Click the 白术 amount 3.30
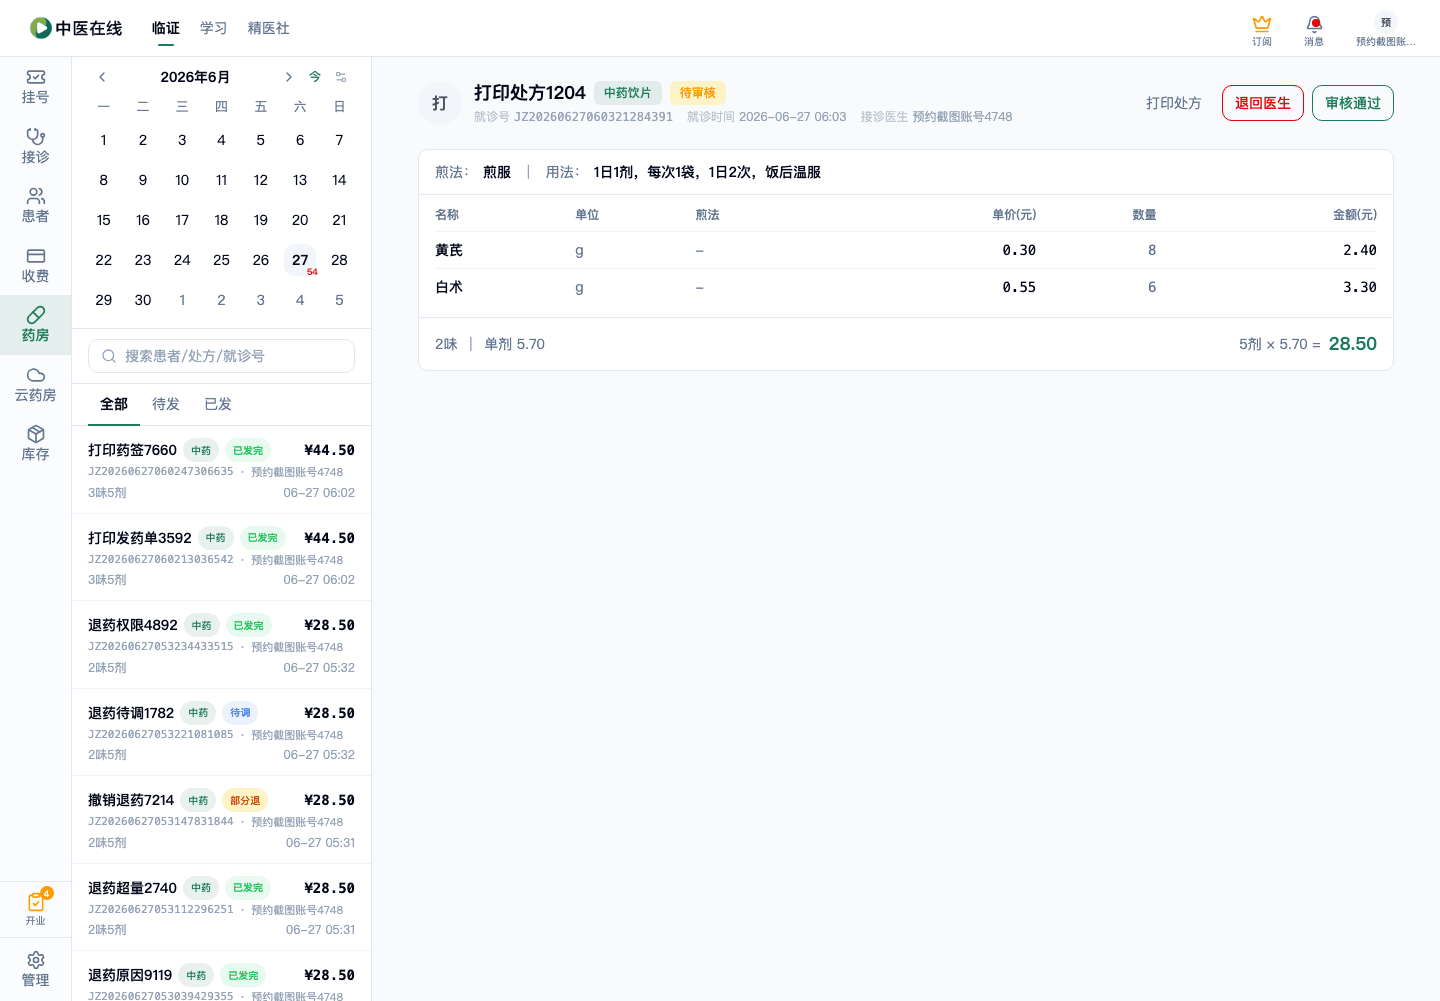1440x1001 pixels. point(1360,287)
